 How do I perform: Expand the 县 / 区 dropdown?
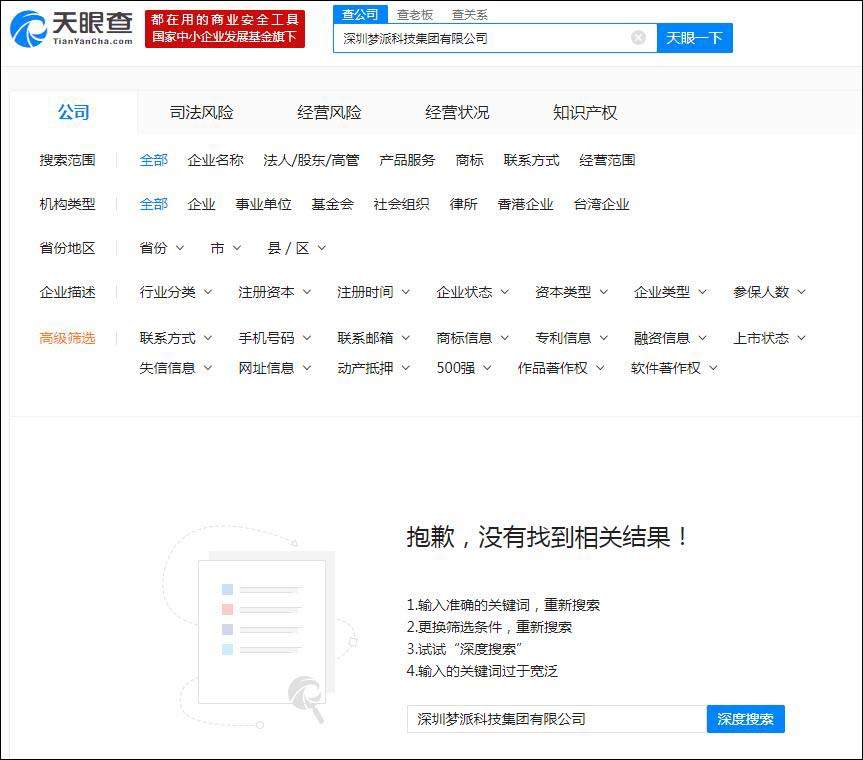click(x=297, y=248)
